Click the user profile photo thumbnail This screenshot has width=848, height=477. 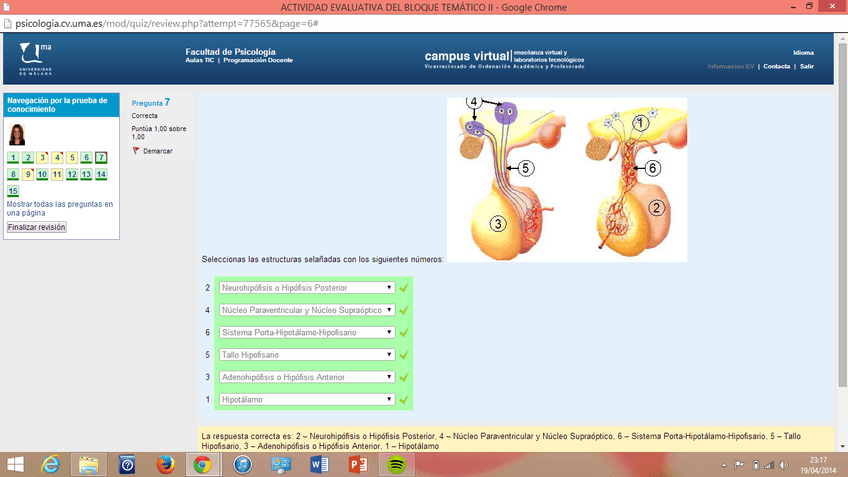17,135
